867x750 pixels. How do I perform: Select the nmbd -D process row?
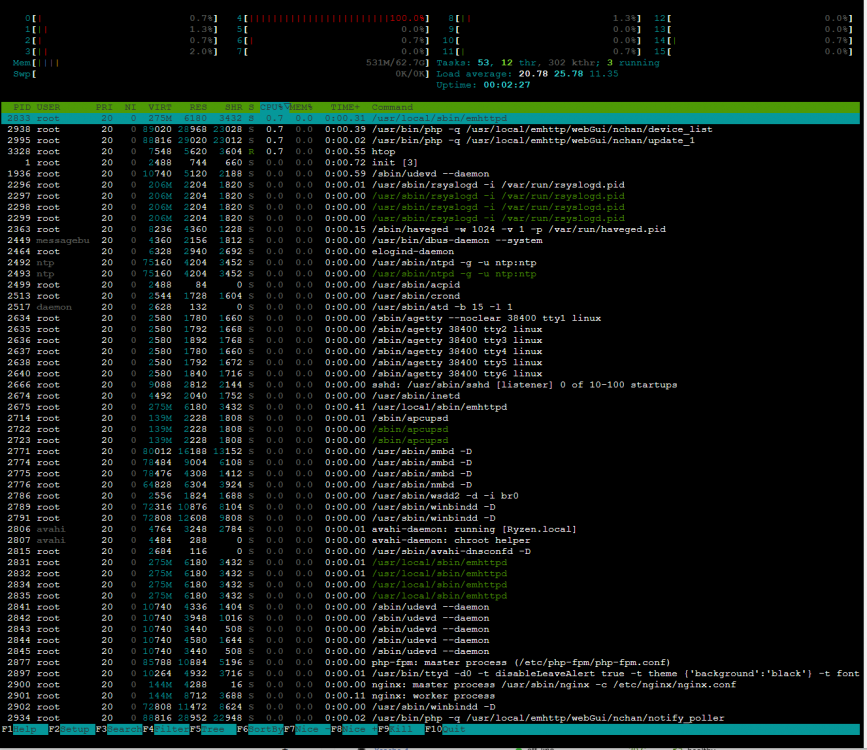(x=430, y=485)
